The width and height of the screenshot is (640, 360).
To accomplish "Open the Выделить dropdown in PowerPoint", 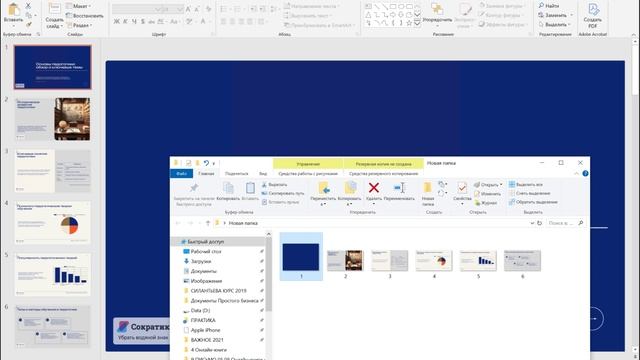I will [x=554, y=24].
